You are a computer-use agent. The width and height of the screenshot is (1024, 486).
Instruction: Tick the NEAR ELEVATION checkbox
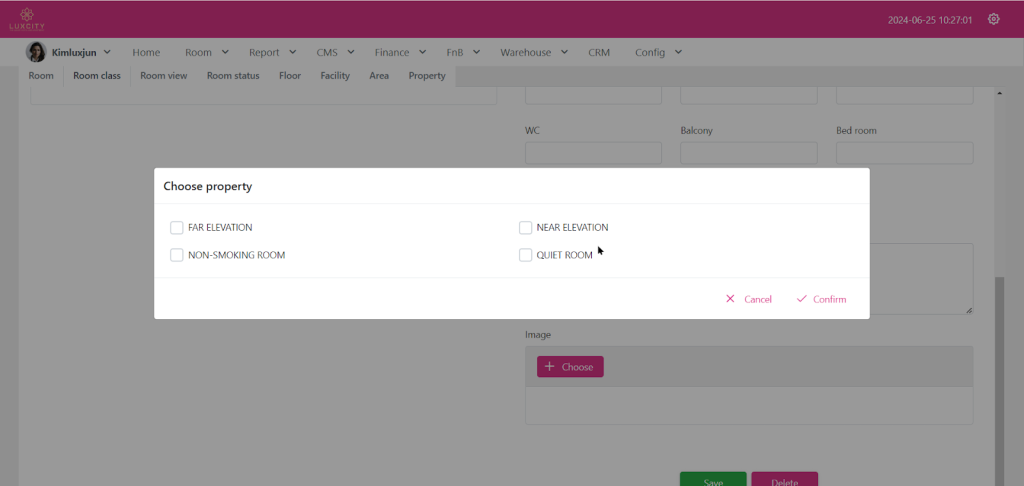click(525, 227)
